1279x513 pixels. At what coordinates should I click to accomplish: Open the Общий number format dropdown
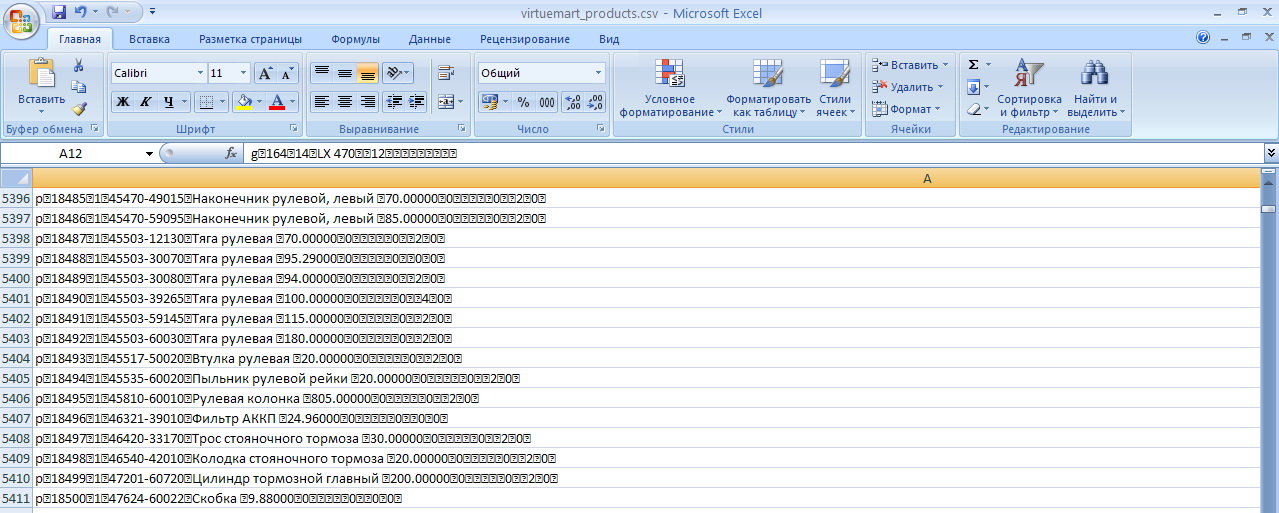point(599,73)
